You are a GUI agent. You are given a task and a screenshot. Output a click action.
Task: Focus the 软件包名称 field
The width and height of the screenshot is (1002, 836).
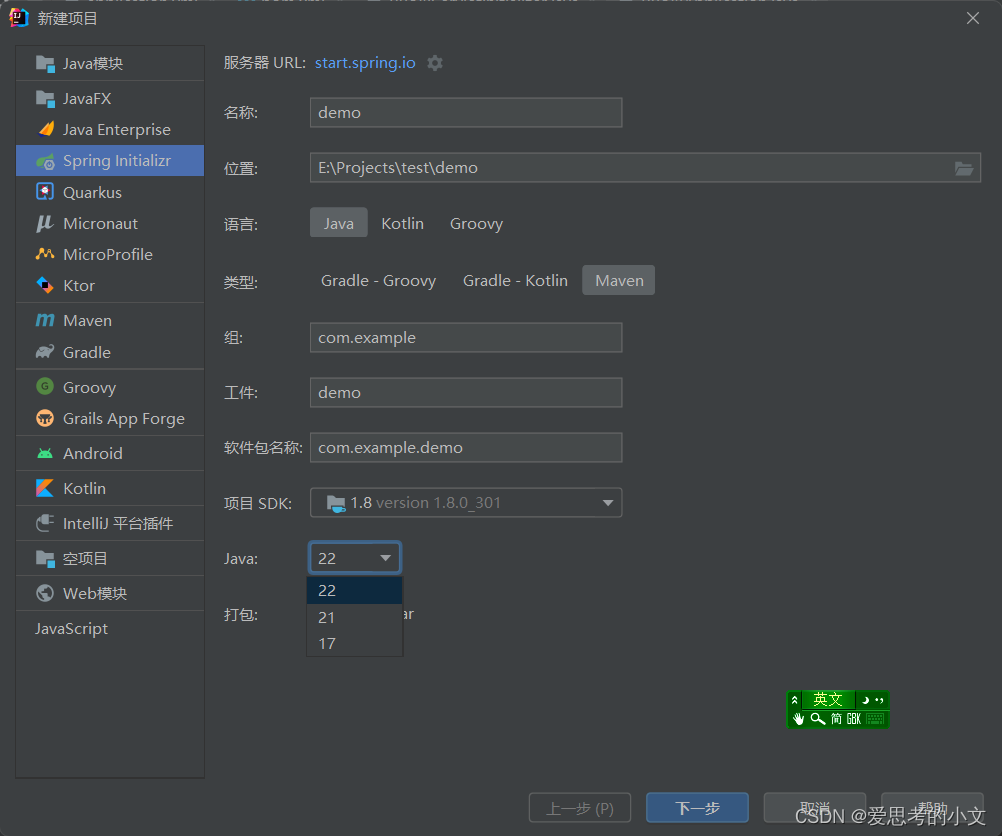466,447
